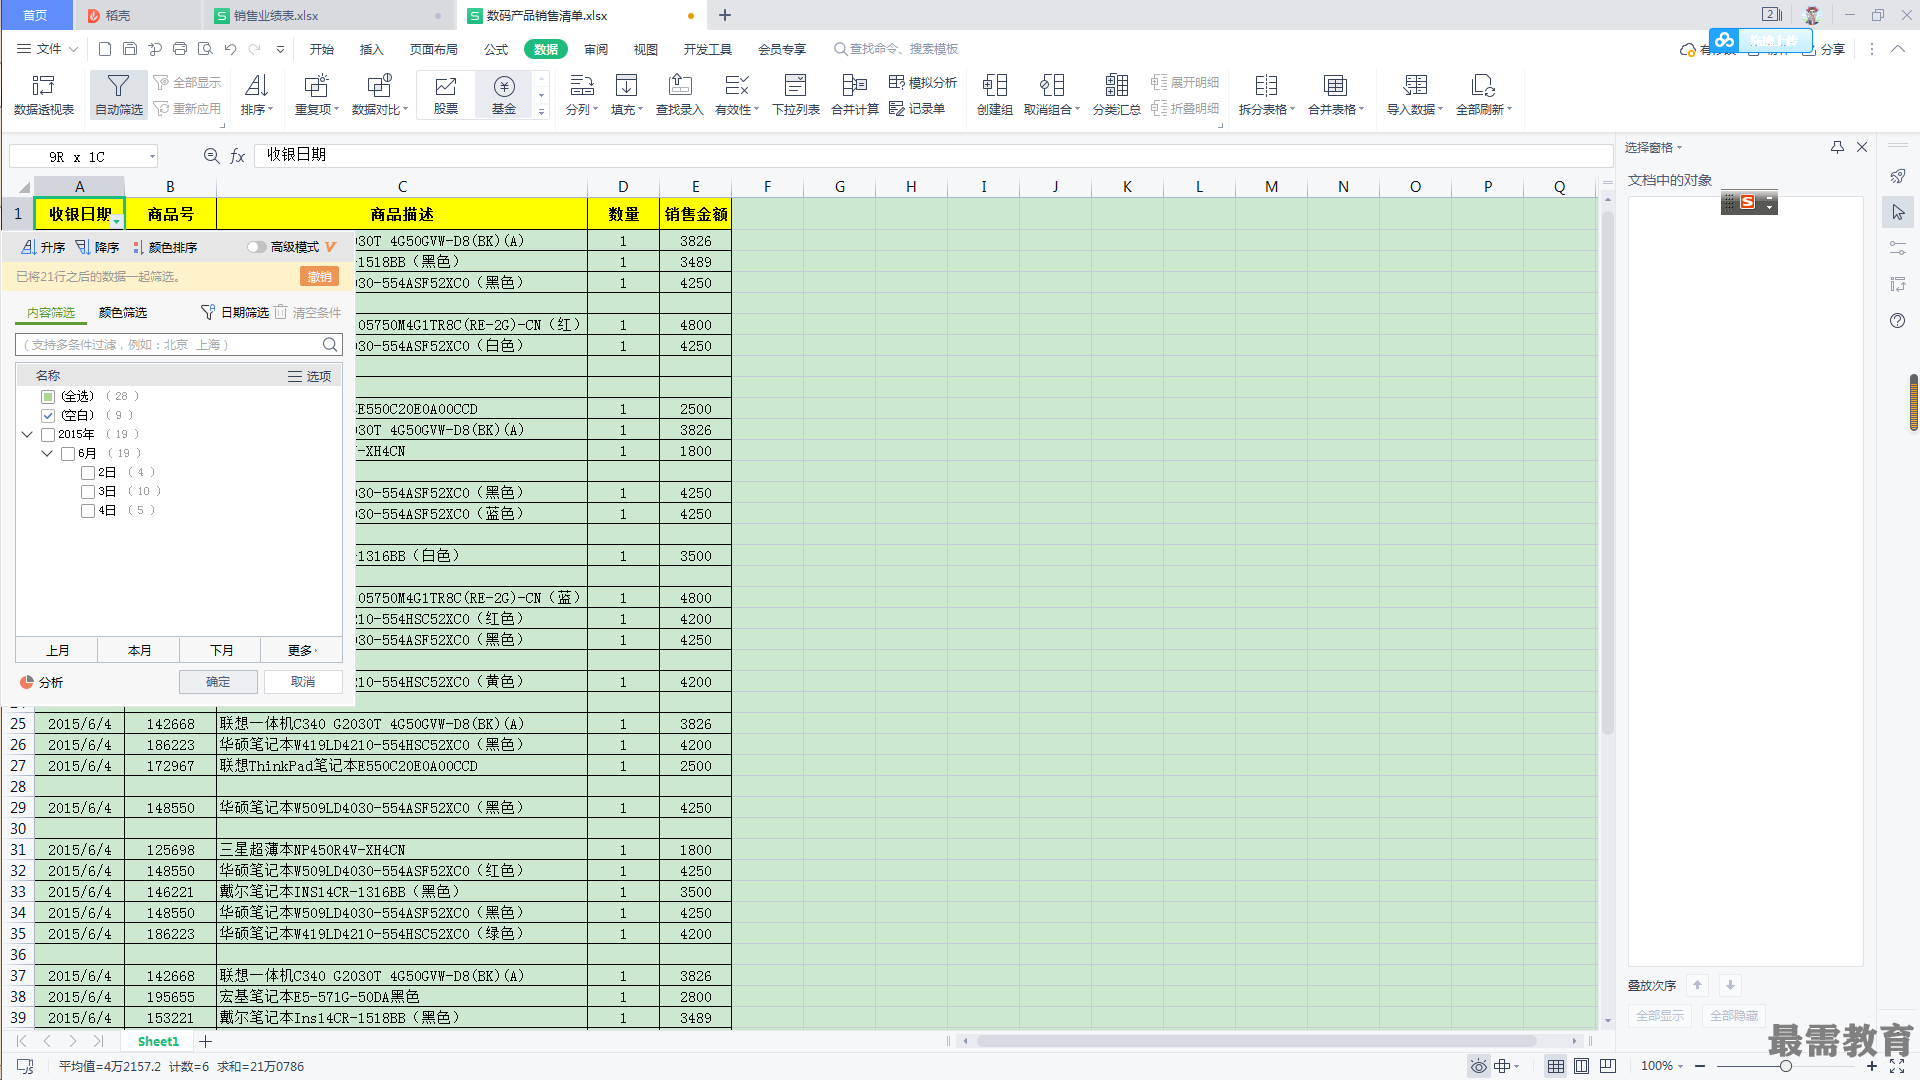This screenshot has width=1920, height=1080.
Task: Switch to the 页面布局 ribbon tab
Action: pos(434,49)
